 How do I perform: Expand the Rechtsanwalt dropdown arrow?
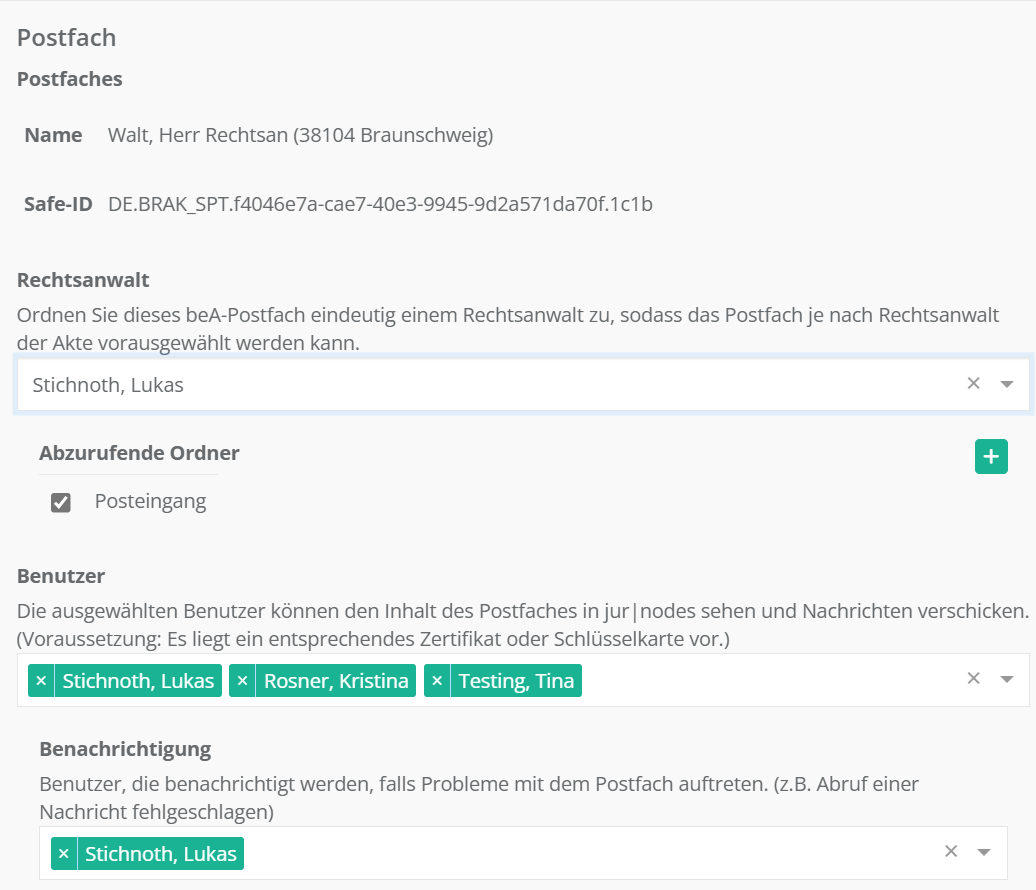pos(1006,384)
